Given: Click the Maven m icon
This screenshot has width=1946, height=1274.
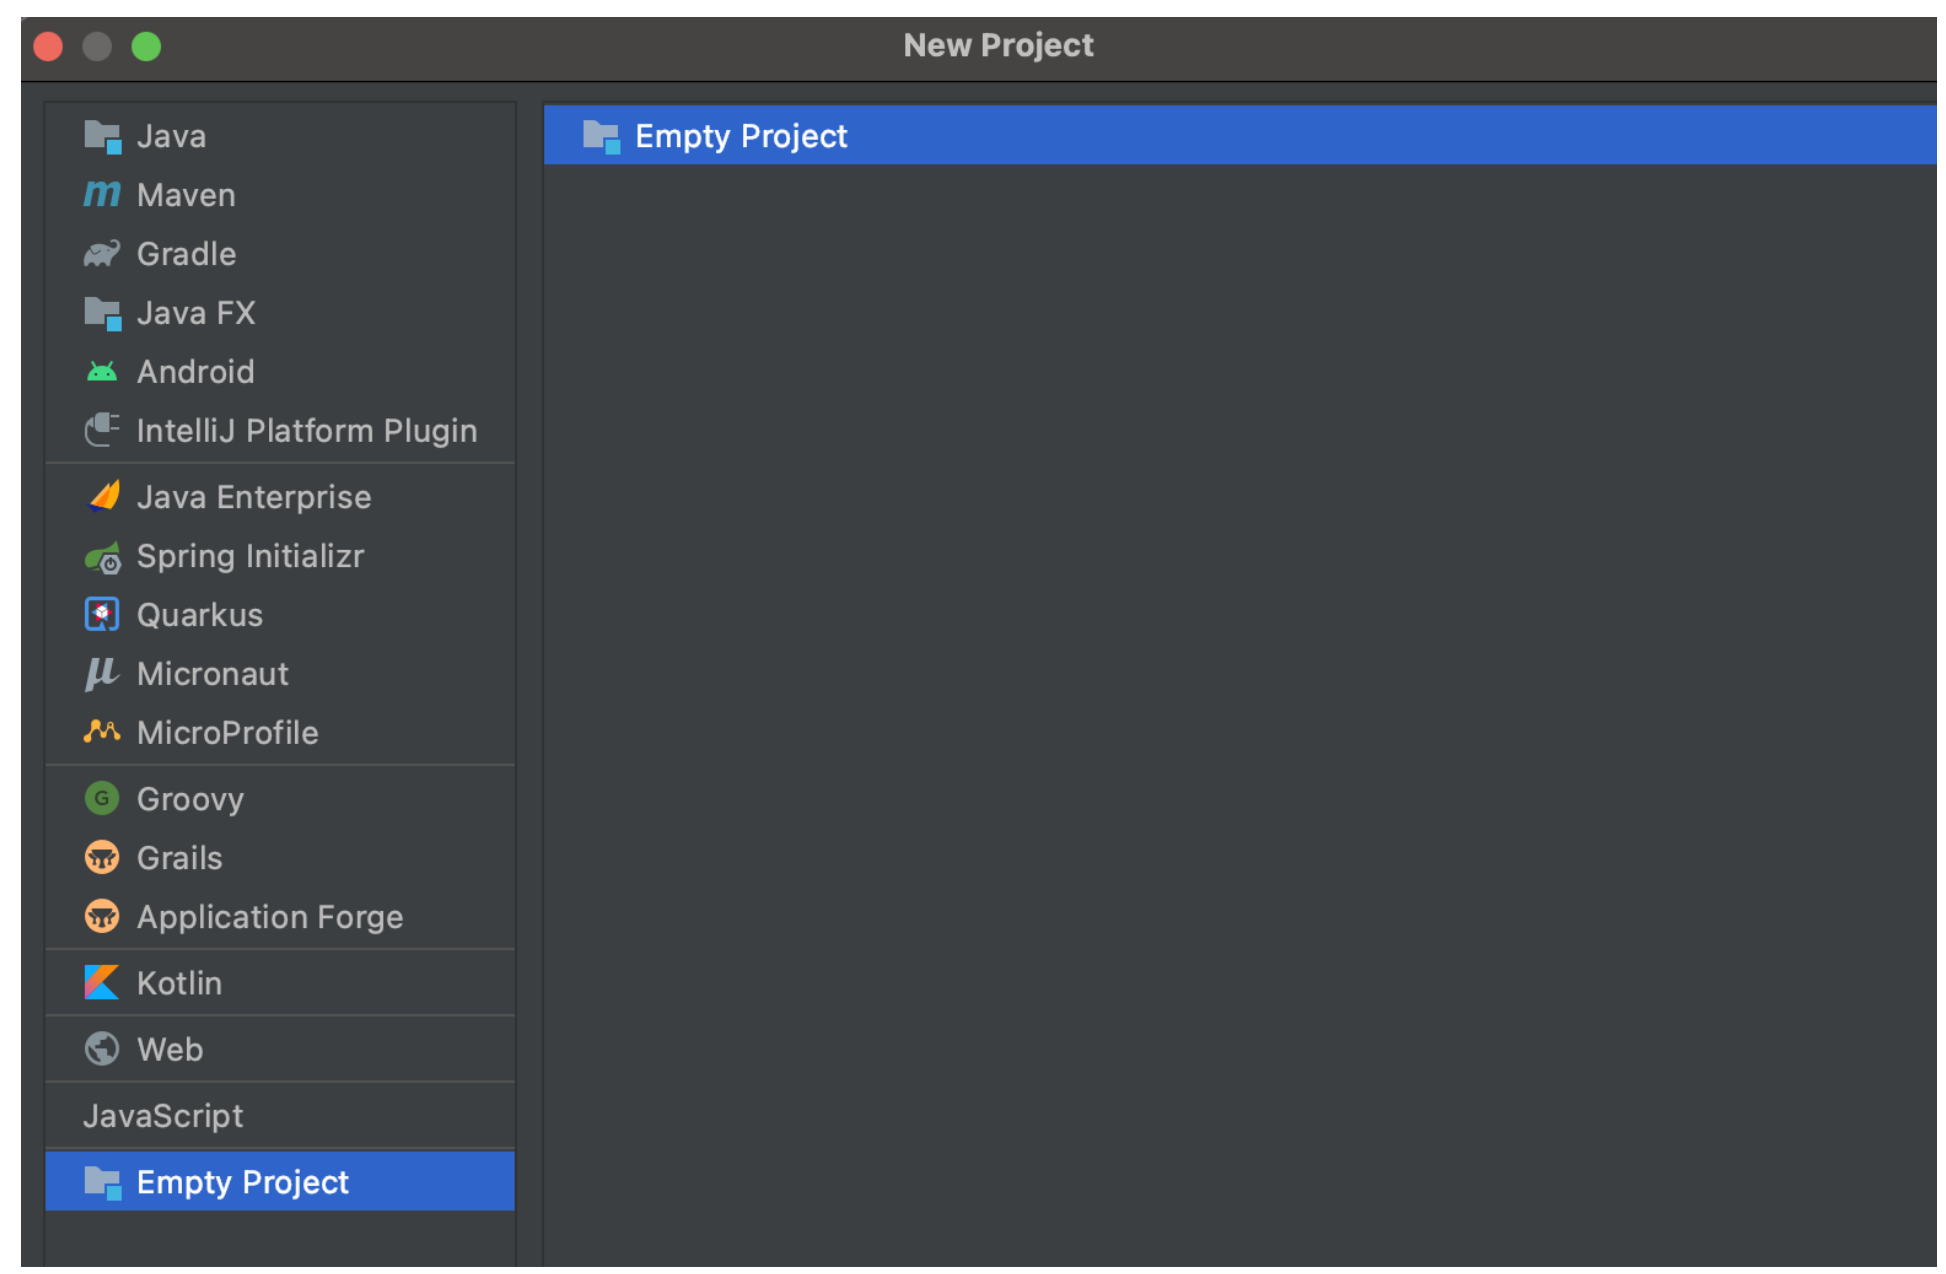Looking at the screenshot, I should tap(102, 194).
